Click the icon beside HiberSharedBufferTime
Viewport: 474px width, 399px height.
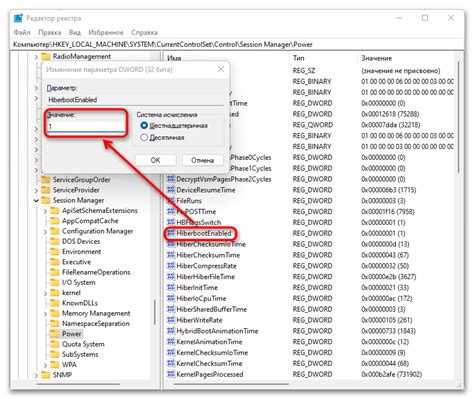click(x=171, y=309)
